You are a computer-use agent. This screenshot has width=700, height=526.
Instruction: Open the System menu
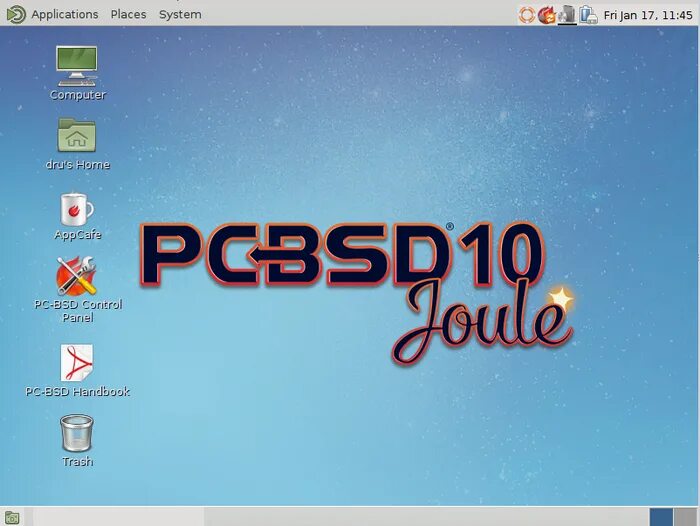tap(180, 14)
